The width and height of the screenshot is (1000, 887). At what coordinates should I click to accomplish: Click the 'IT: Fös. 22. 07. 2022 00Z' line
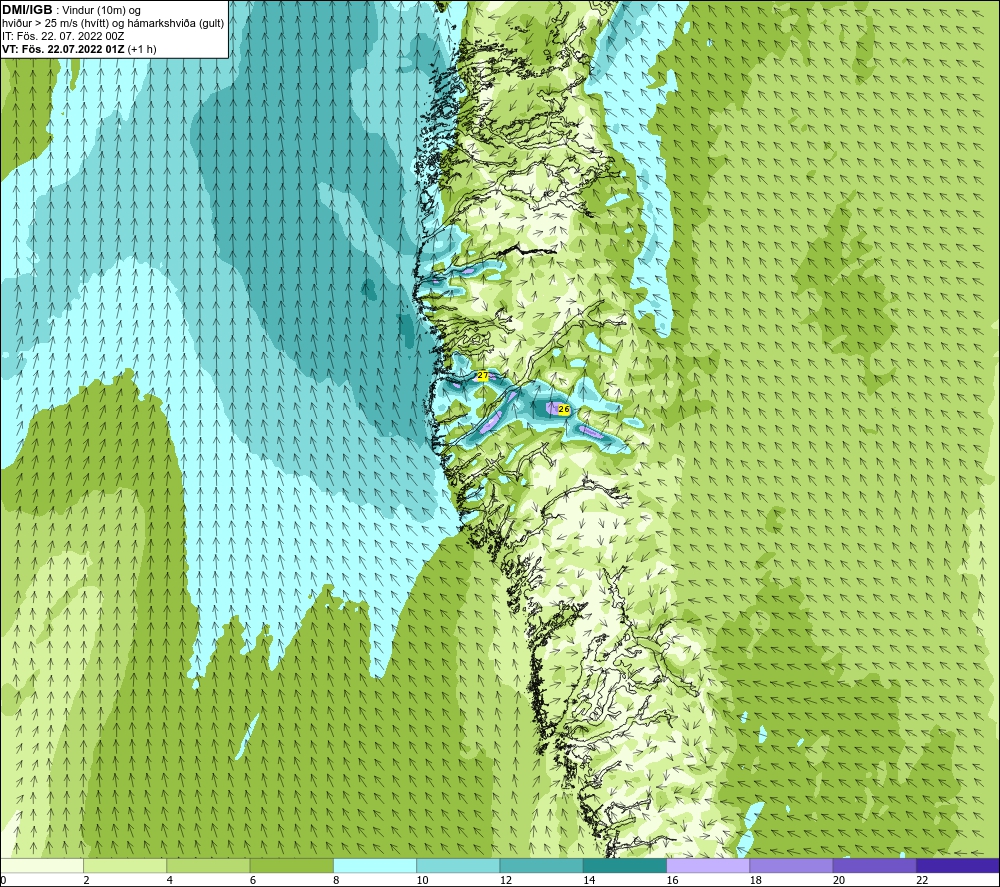(63, 36)
